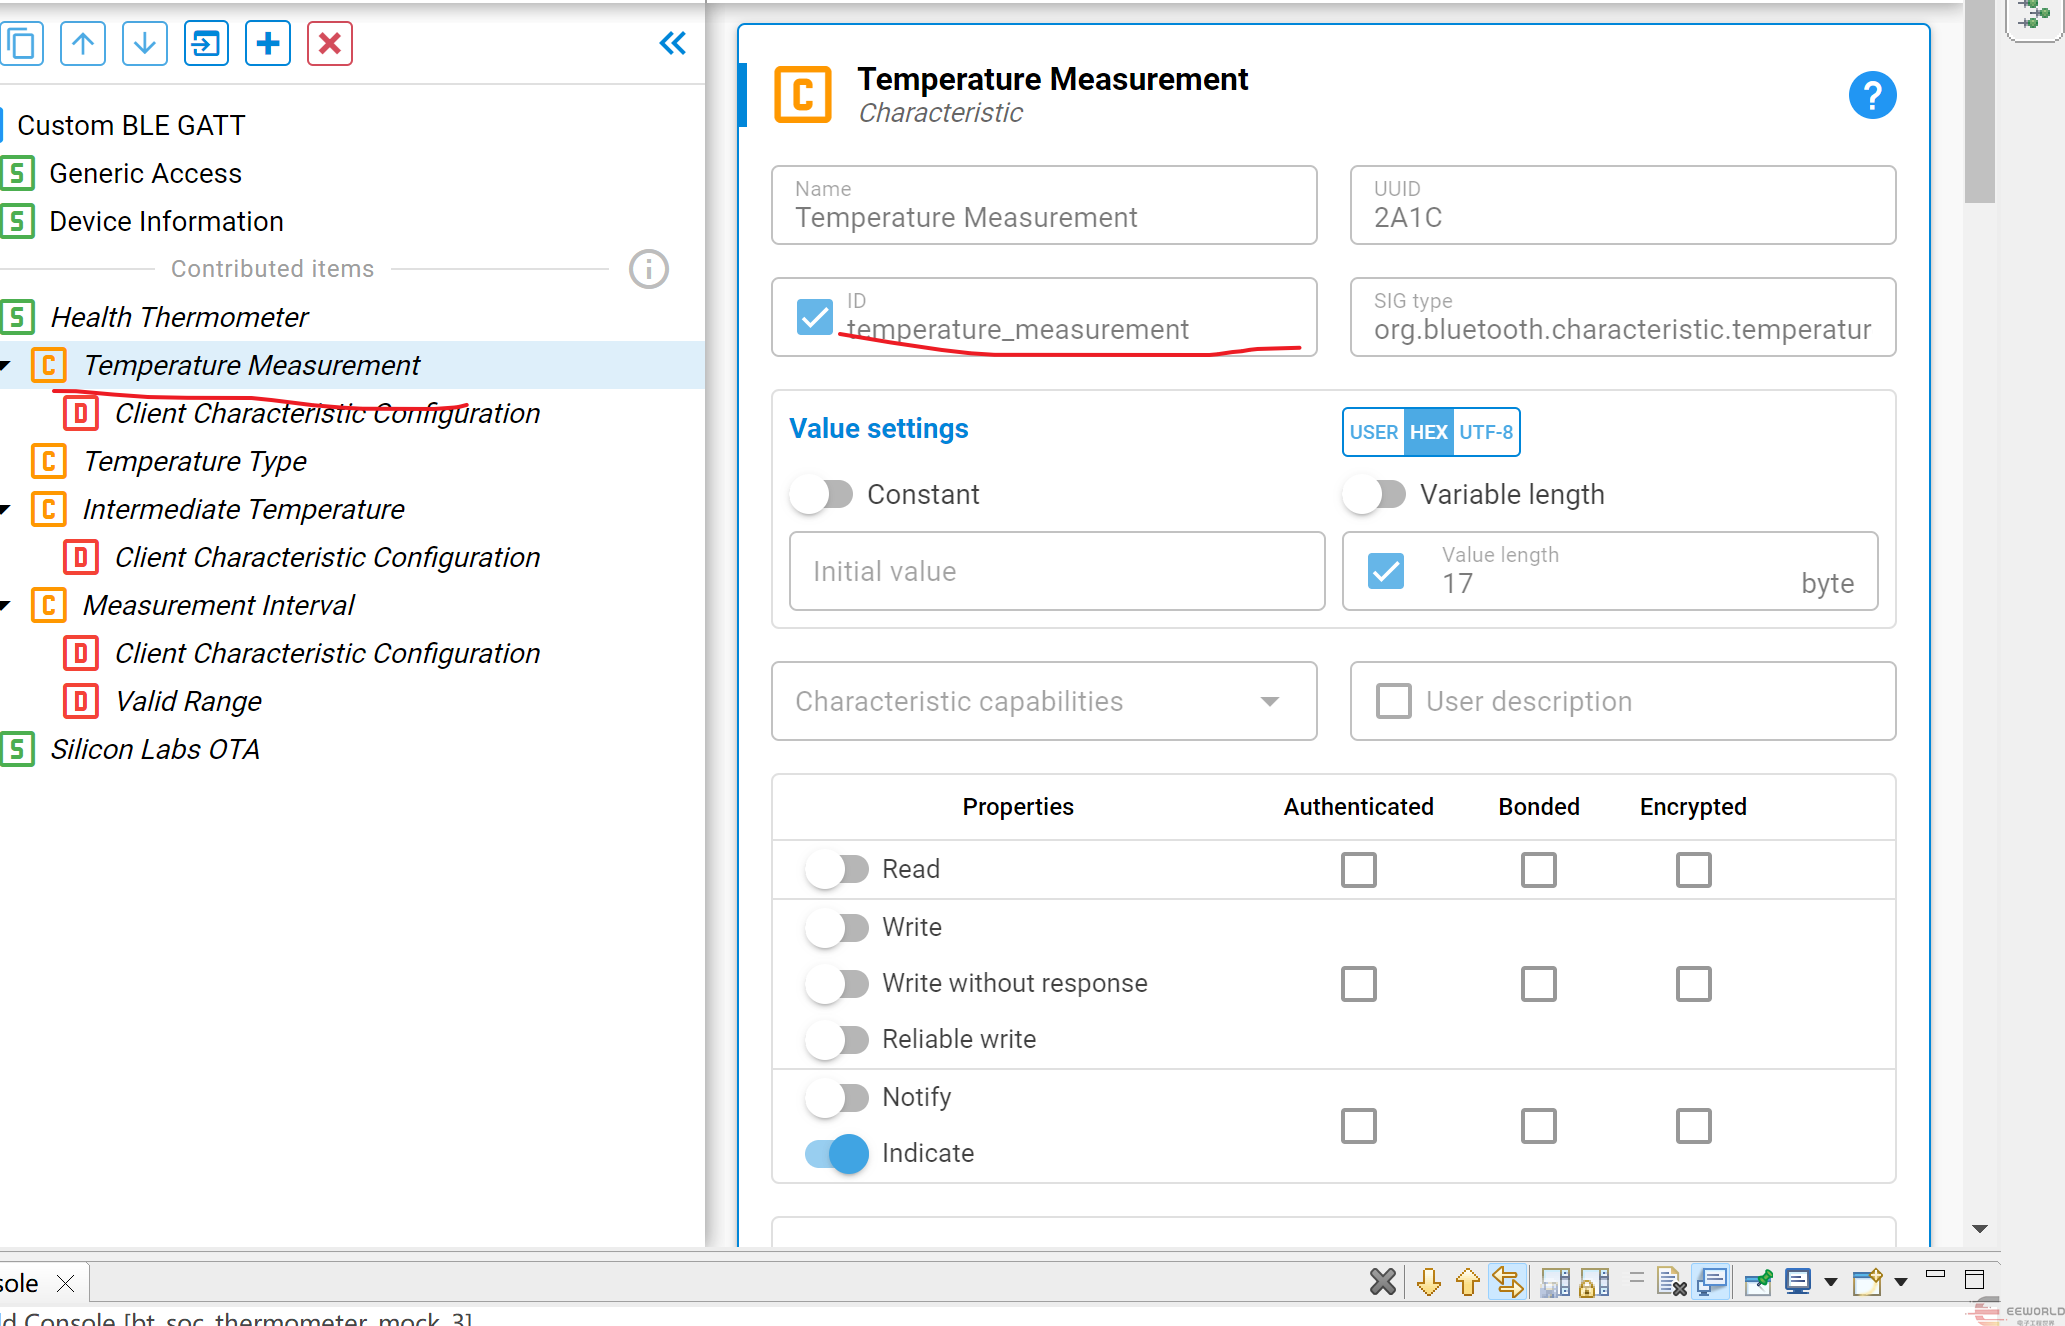Click Contributed items info icon
This screenshot has width=2065, height=1326.
(x=648, y=269)
